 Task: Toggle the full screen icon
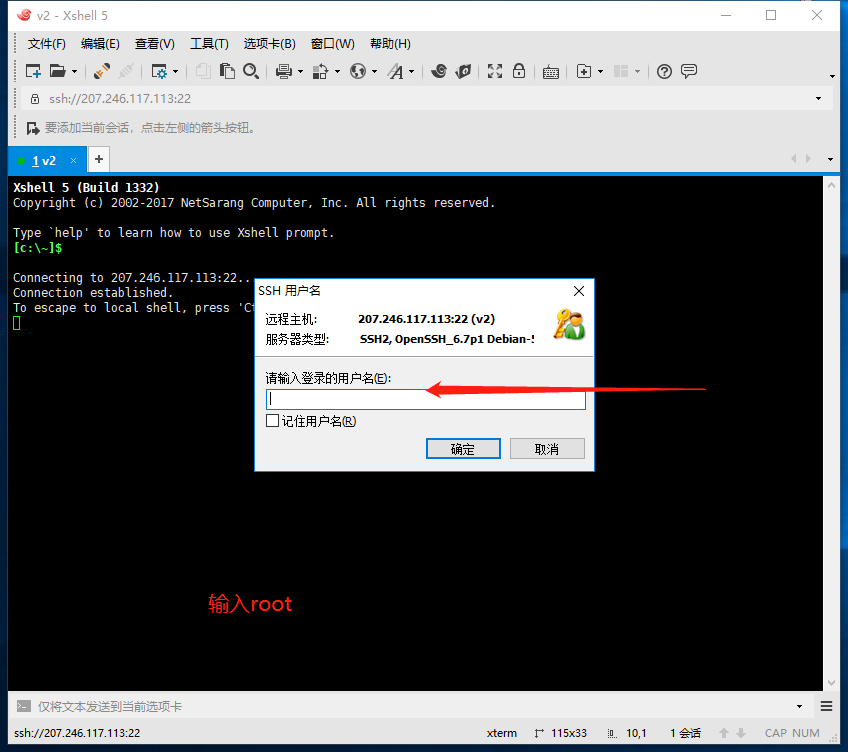coord(495,71)
